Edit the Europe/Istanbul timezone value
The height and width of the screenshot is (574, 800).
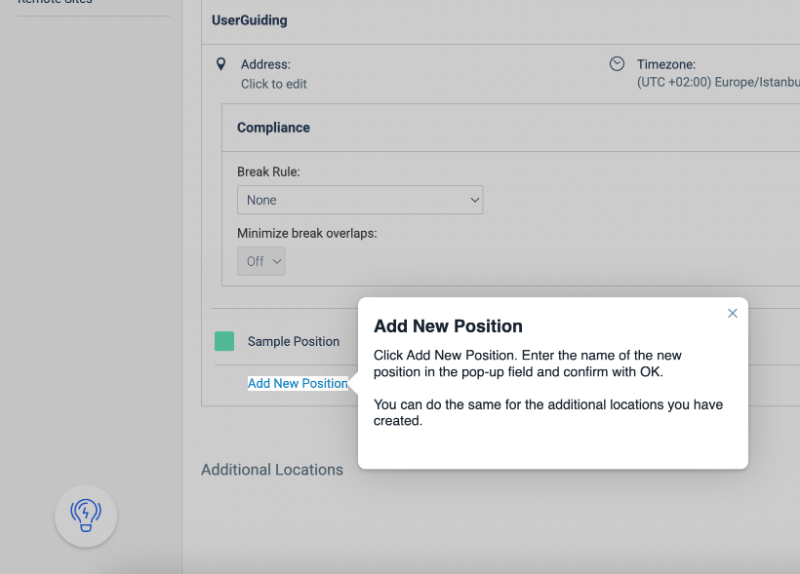tap(718, 83)
